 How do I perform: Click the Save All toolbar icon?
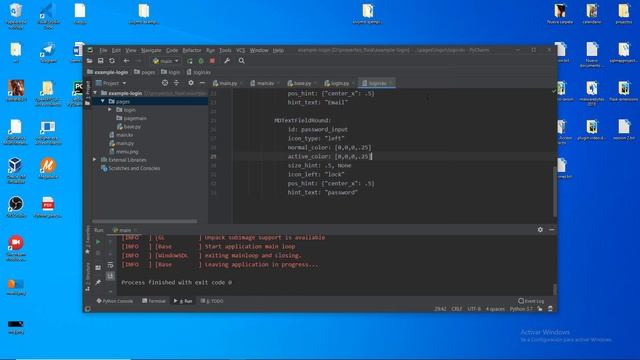point(100,61)
